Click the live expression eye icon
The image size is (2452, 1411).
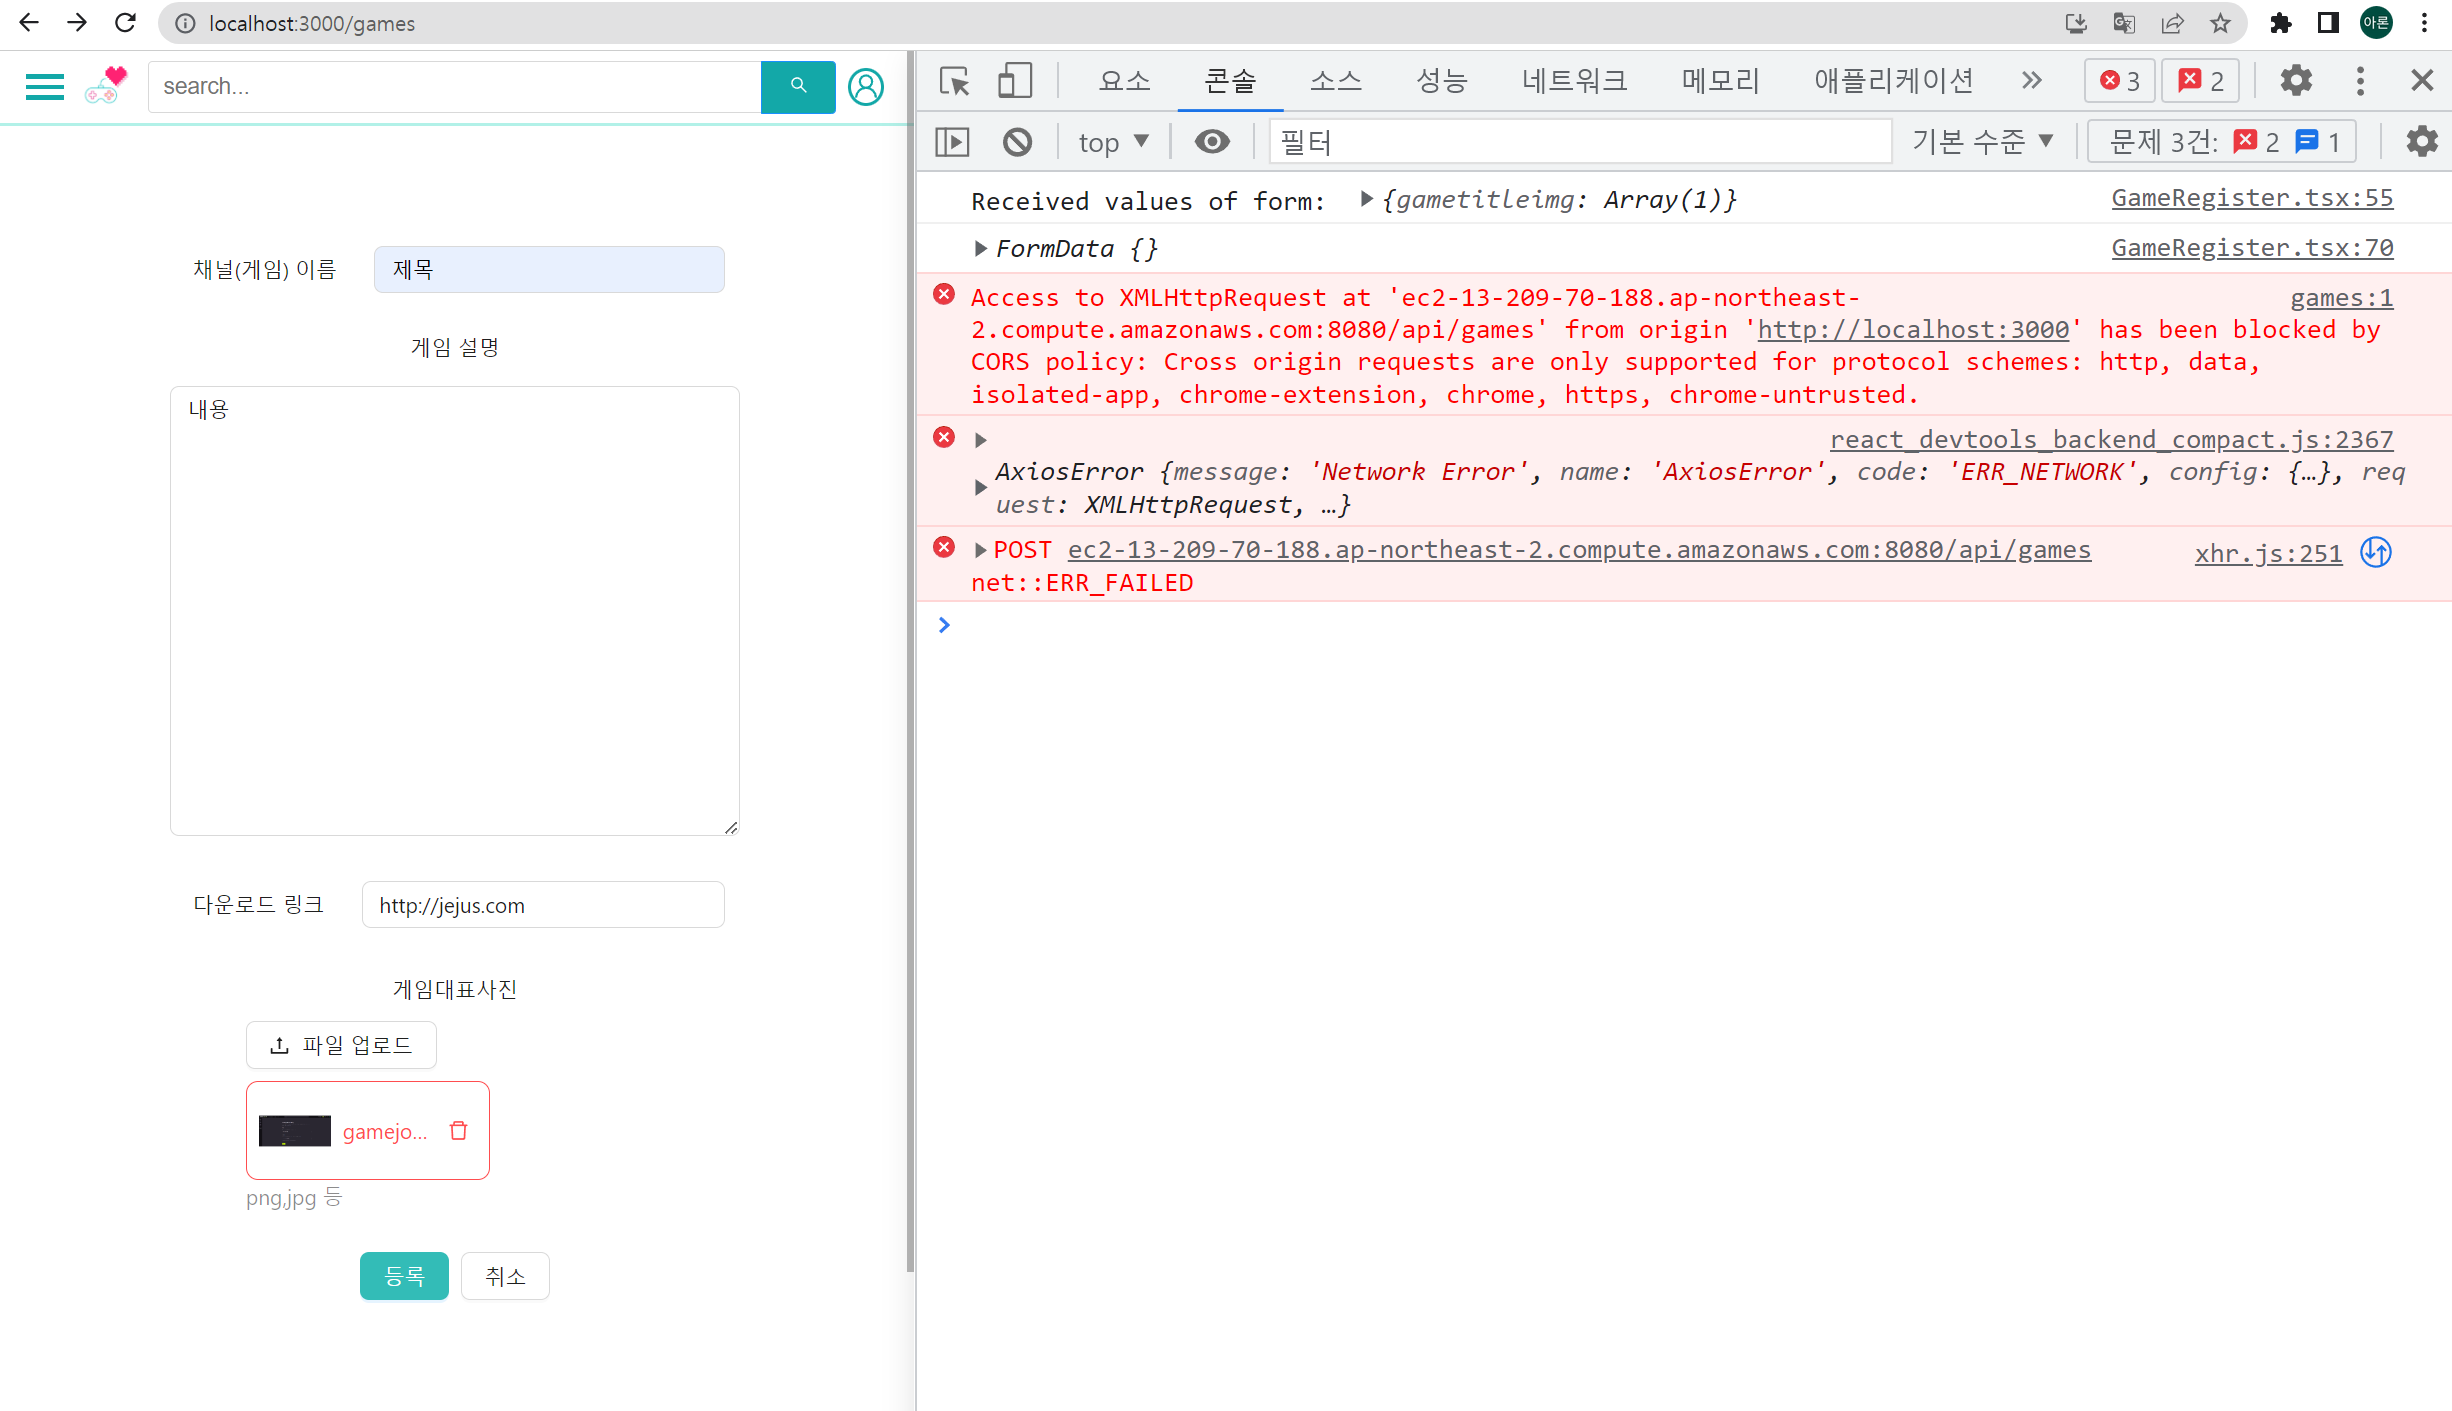1212,142
